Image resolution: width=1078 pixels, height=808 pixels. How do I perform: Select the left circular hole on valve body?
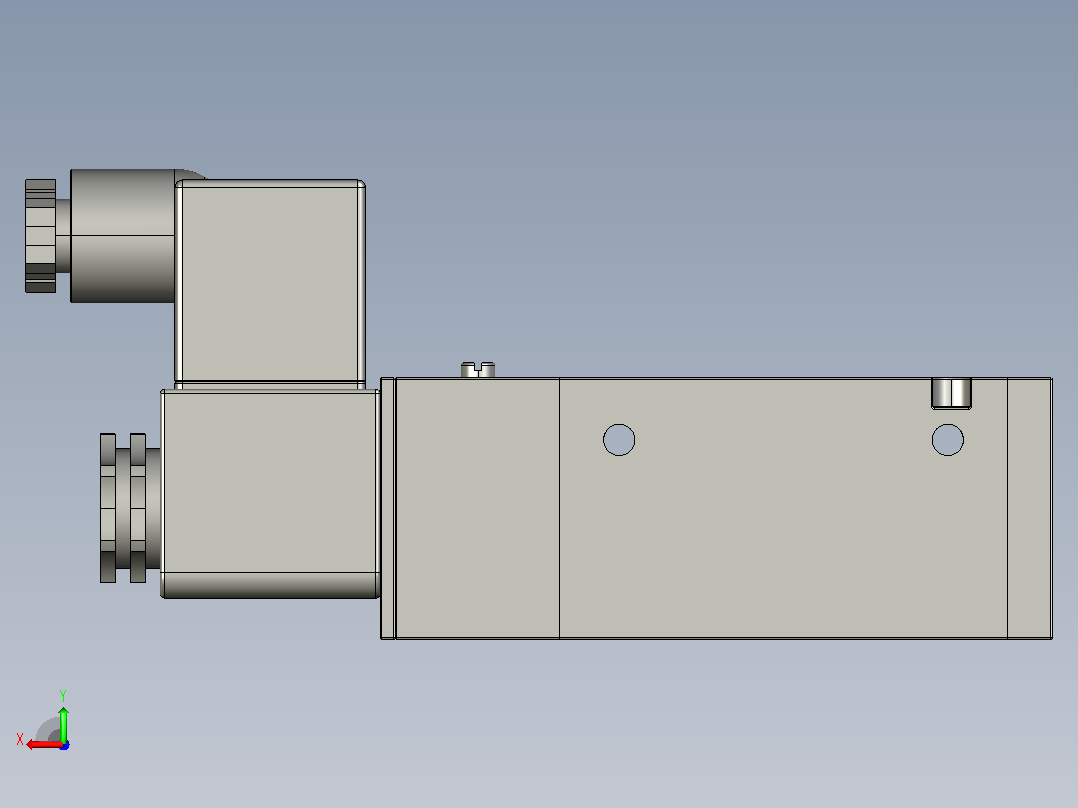[x=619, y=439]
